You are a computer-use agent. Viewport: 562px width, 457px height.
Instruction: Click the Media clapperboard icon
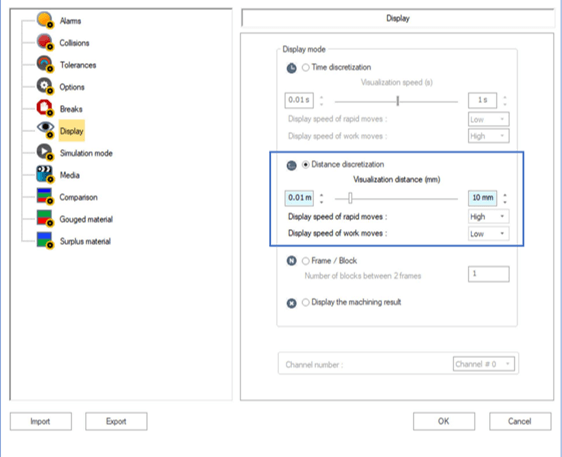click(x=45, y=175)
